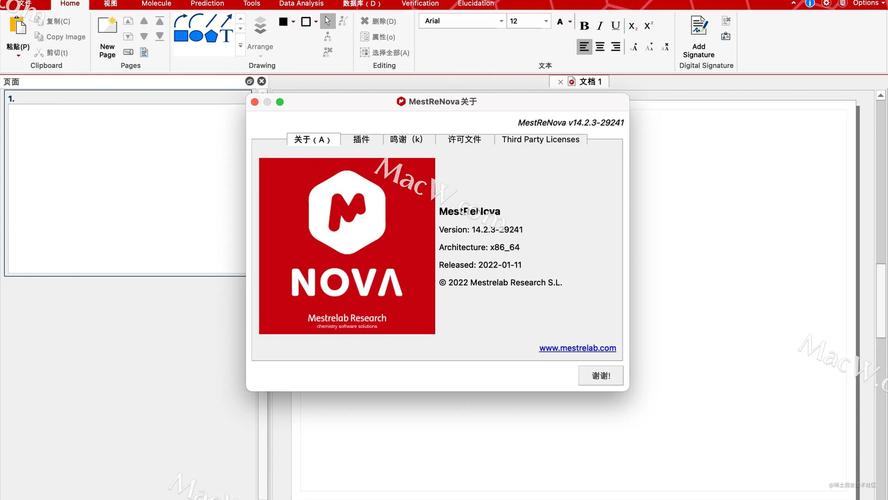Open the font color A dropdown arrow
This screenshot has height=500, width=888.
[x=570, y=22]
